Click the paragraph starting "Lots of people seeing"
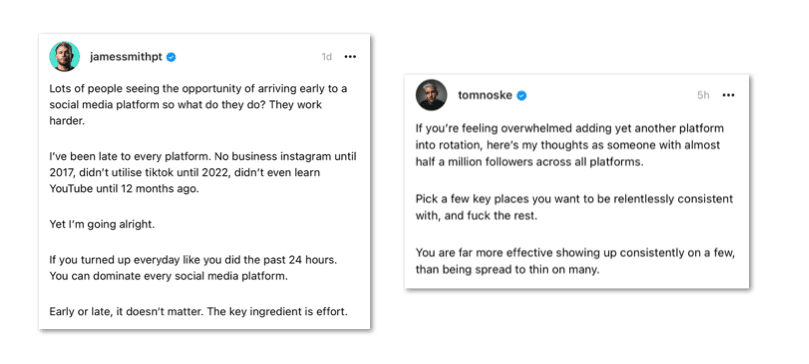Screen dimensions: 809x364 point(199,105)
